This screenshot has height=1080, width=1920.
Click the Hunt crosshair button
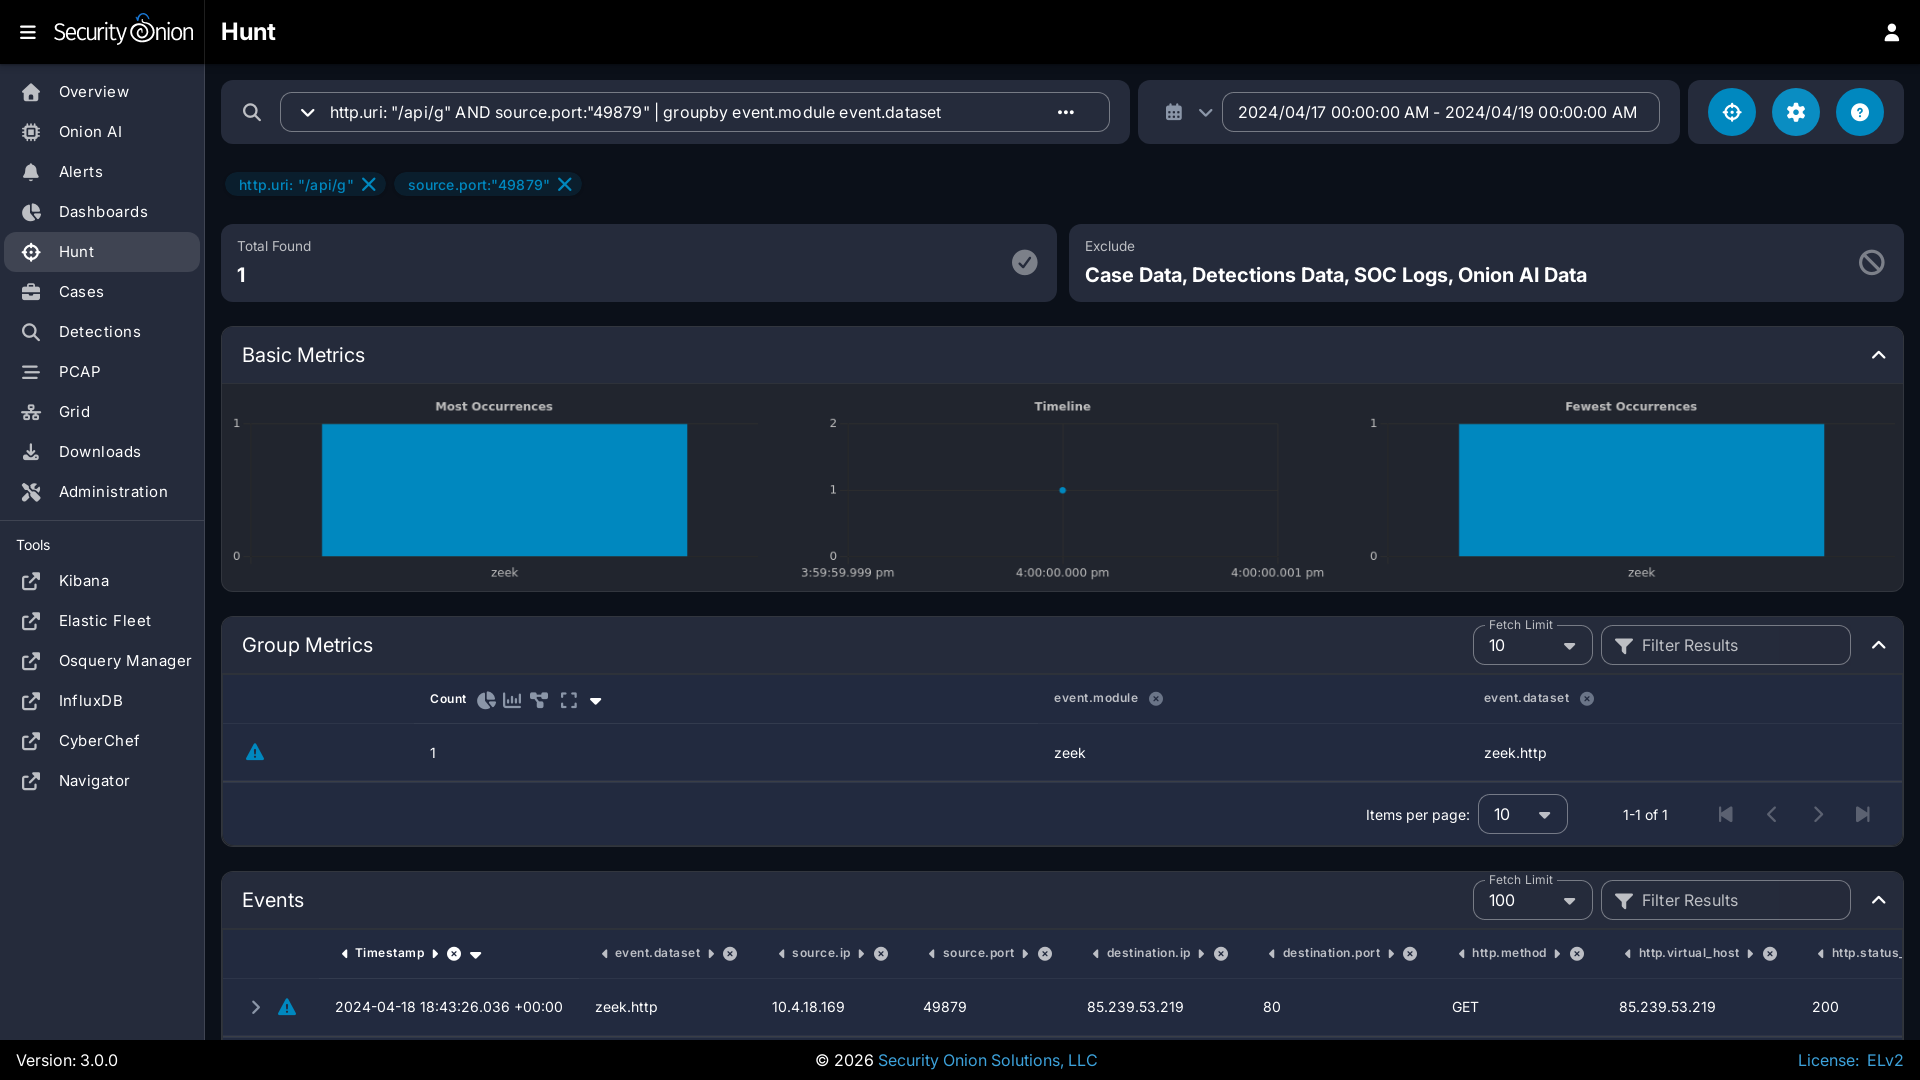pyautogui.click(x=1731, y=112)
